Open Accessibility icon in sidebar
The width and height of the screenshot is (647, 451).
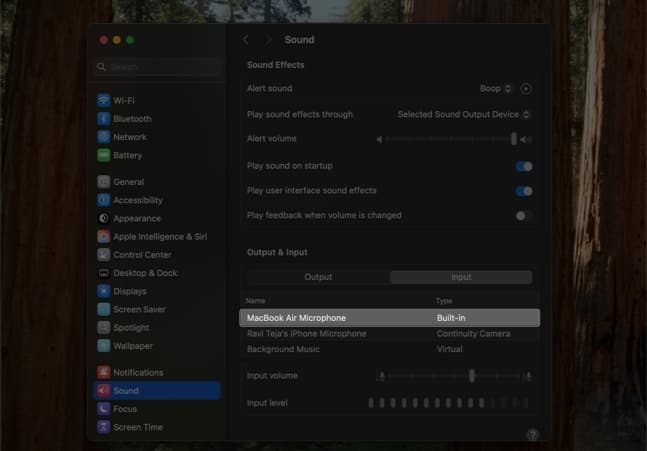pyautogui.click(x=104, y=200)
